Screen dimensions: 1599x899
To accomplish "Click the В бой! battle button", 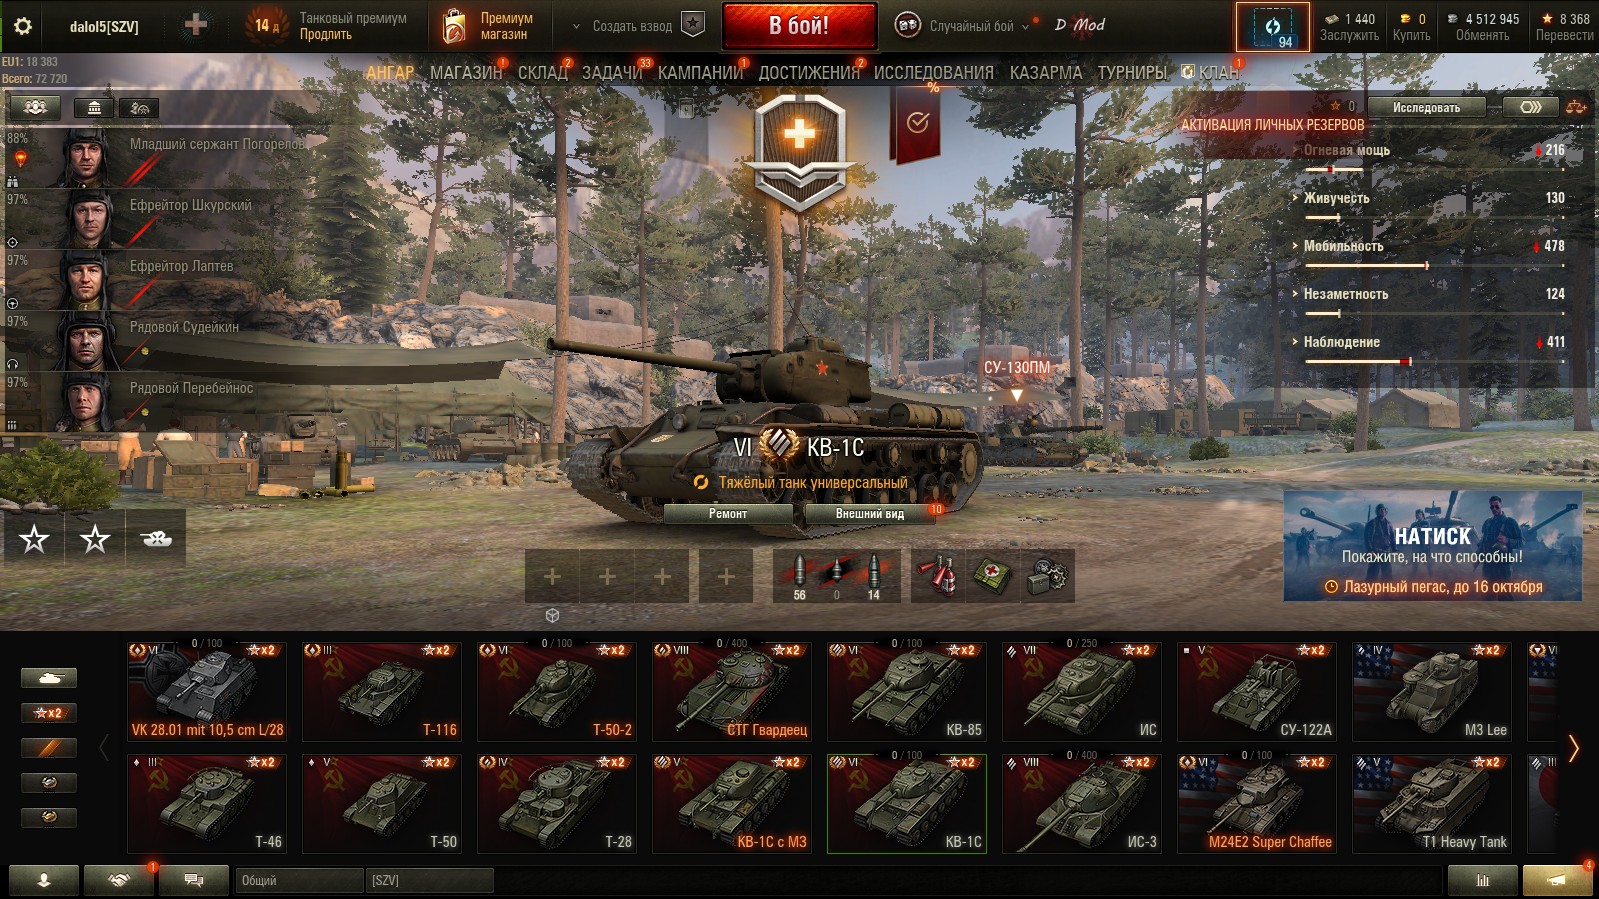I will [799, 26].
